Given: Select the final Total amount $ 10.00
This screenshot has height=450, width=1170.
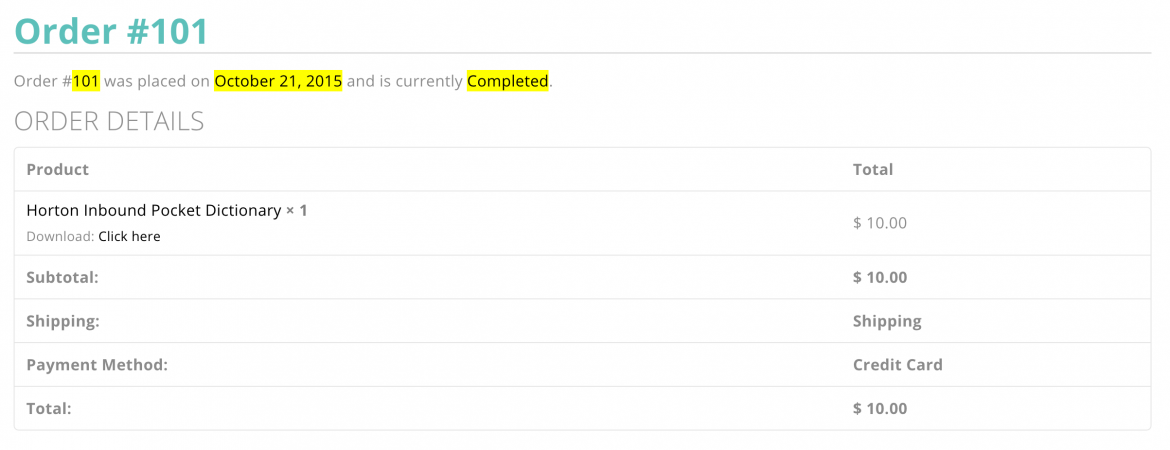Looking at the screenshot, I should click(x=880, y=409).
